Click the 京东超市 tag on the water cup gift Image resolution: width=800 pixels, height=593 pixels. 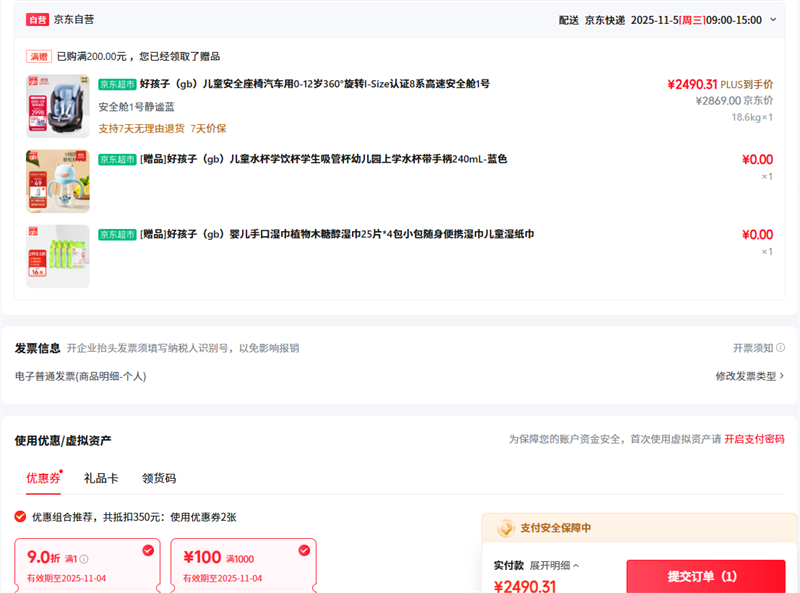click(x=117, y=158)
